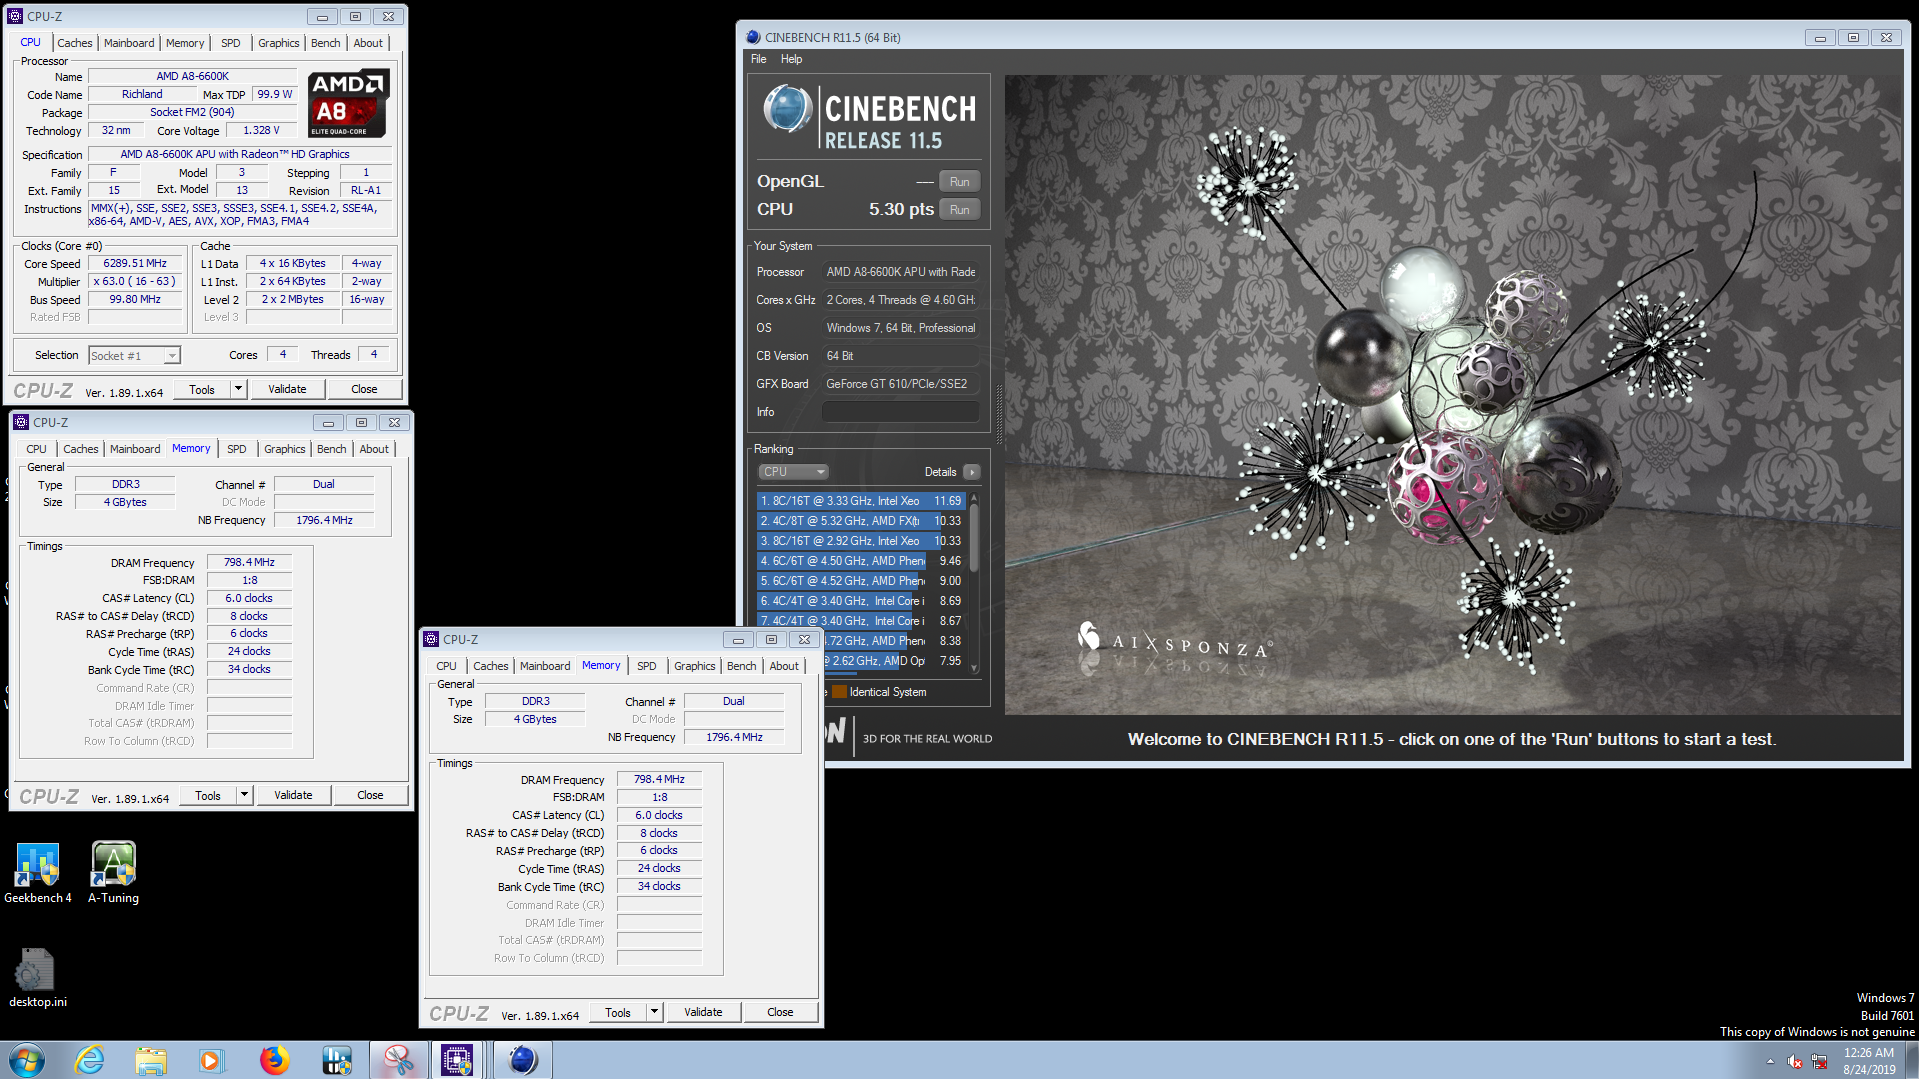Click the Show Desktop strip at the taskbar end
1919x1079 pixels.
1912,1060
